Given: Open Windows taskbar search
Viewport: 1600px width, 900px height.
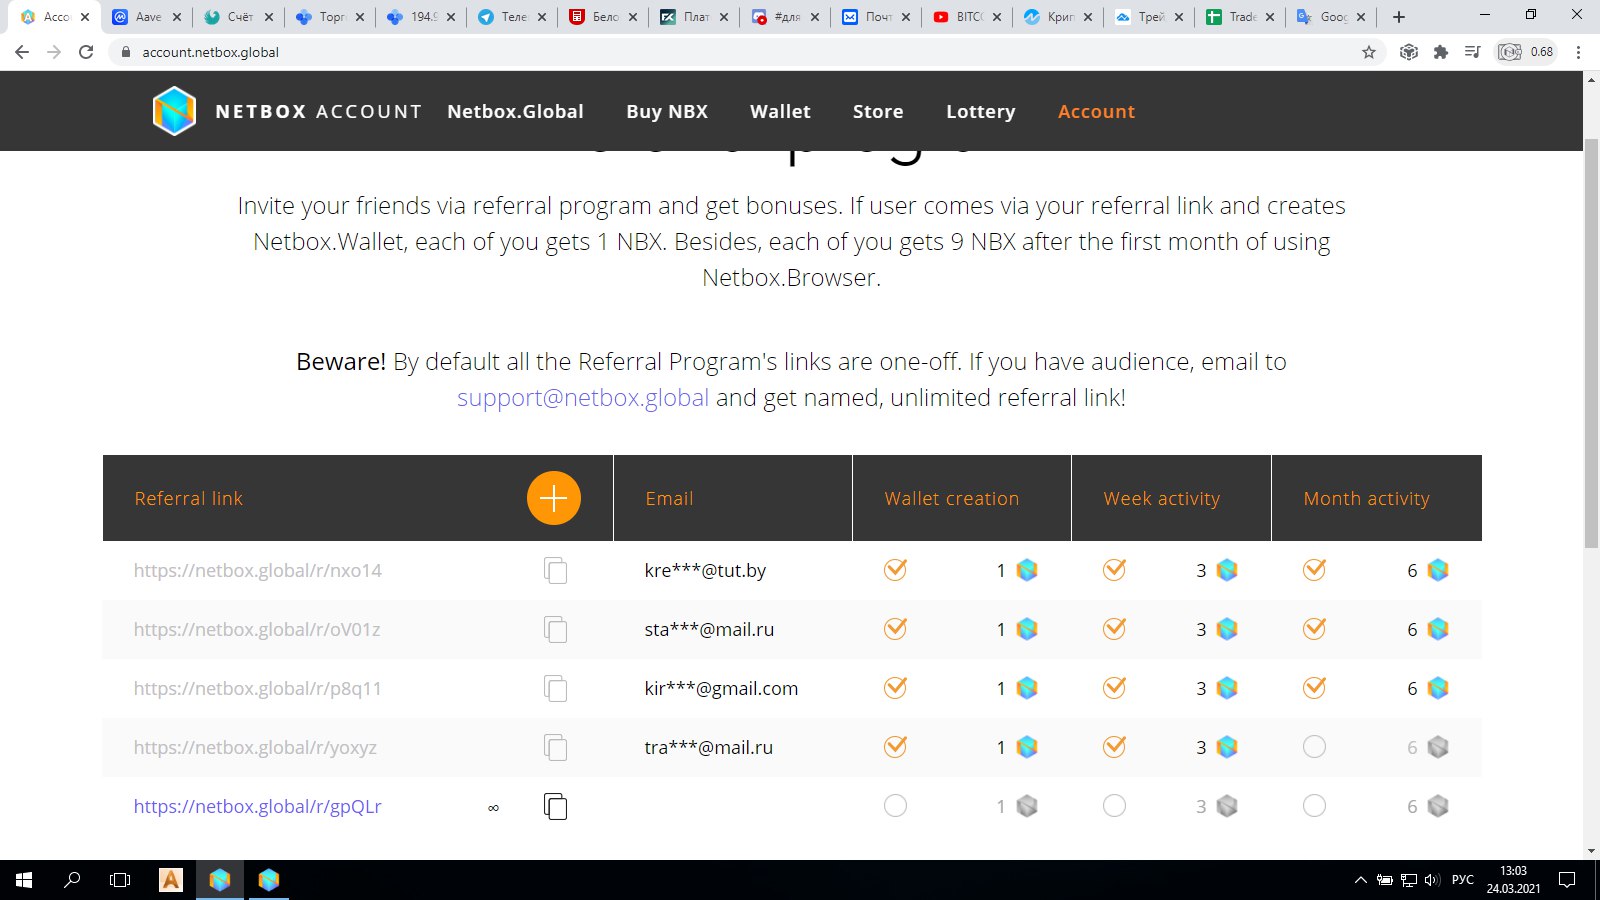Looking at the screenshot, I should click(72, 880).
